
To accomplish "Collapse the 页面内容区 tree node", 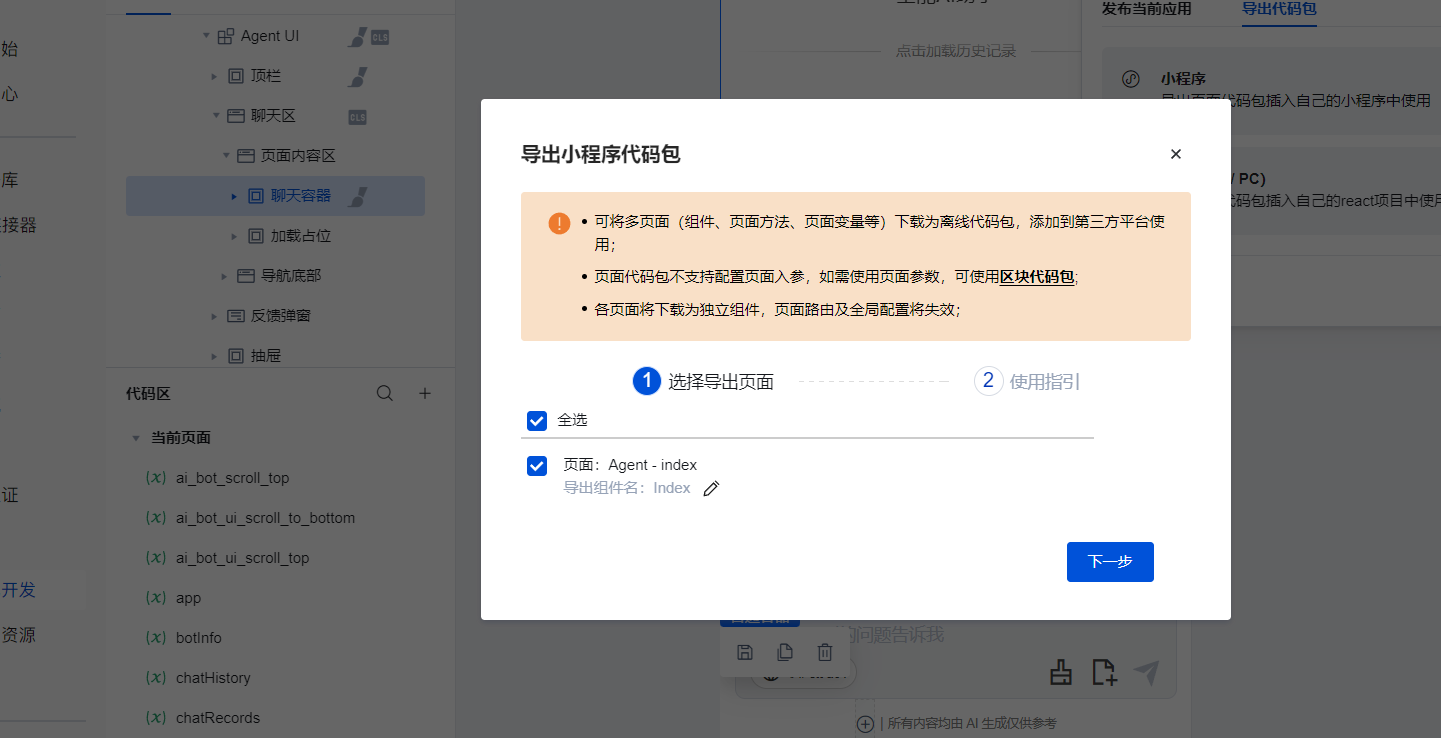I will (x=225, y=156).
